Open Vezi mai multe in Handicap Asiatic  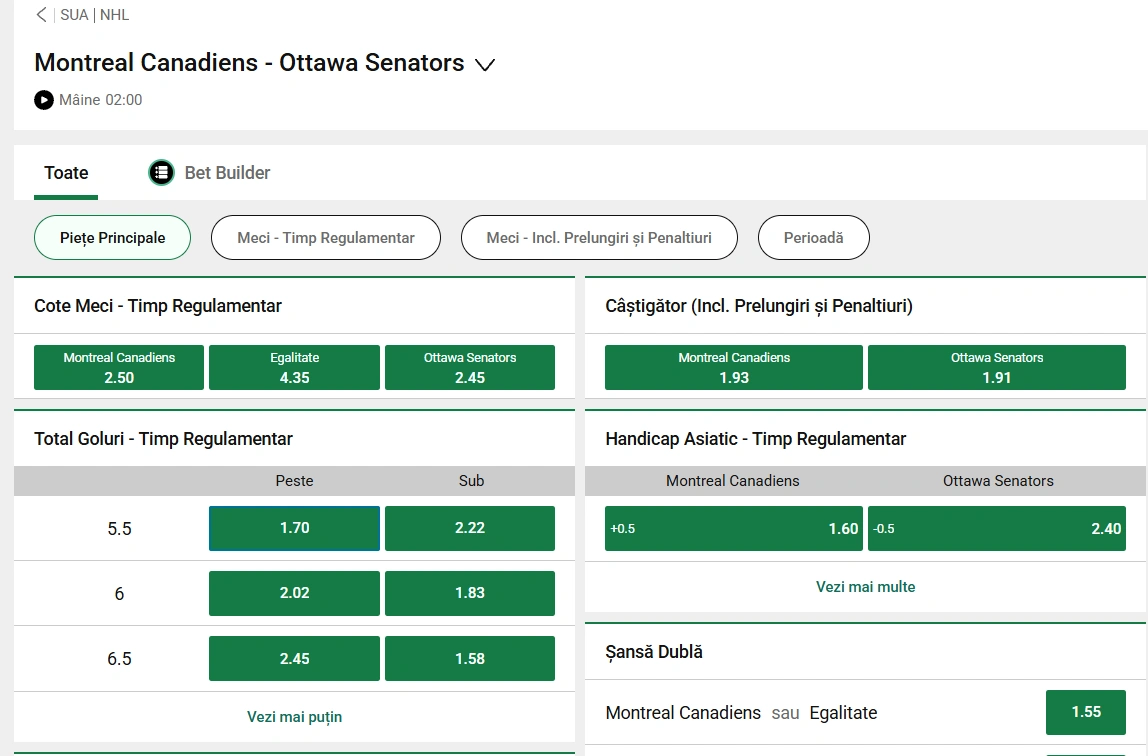click(865, 587)
